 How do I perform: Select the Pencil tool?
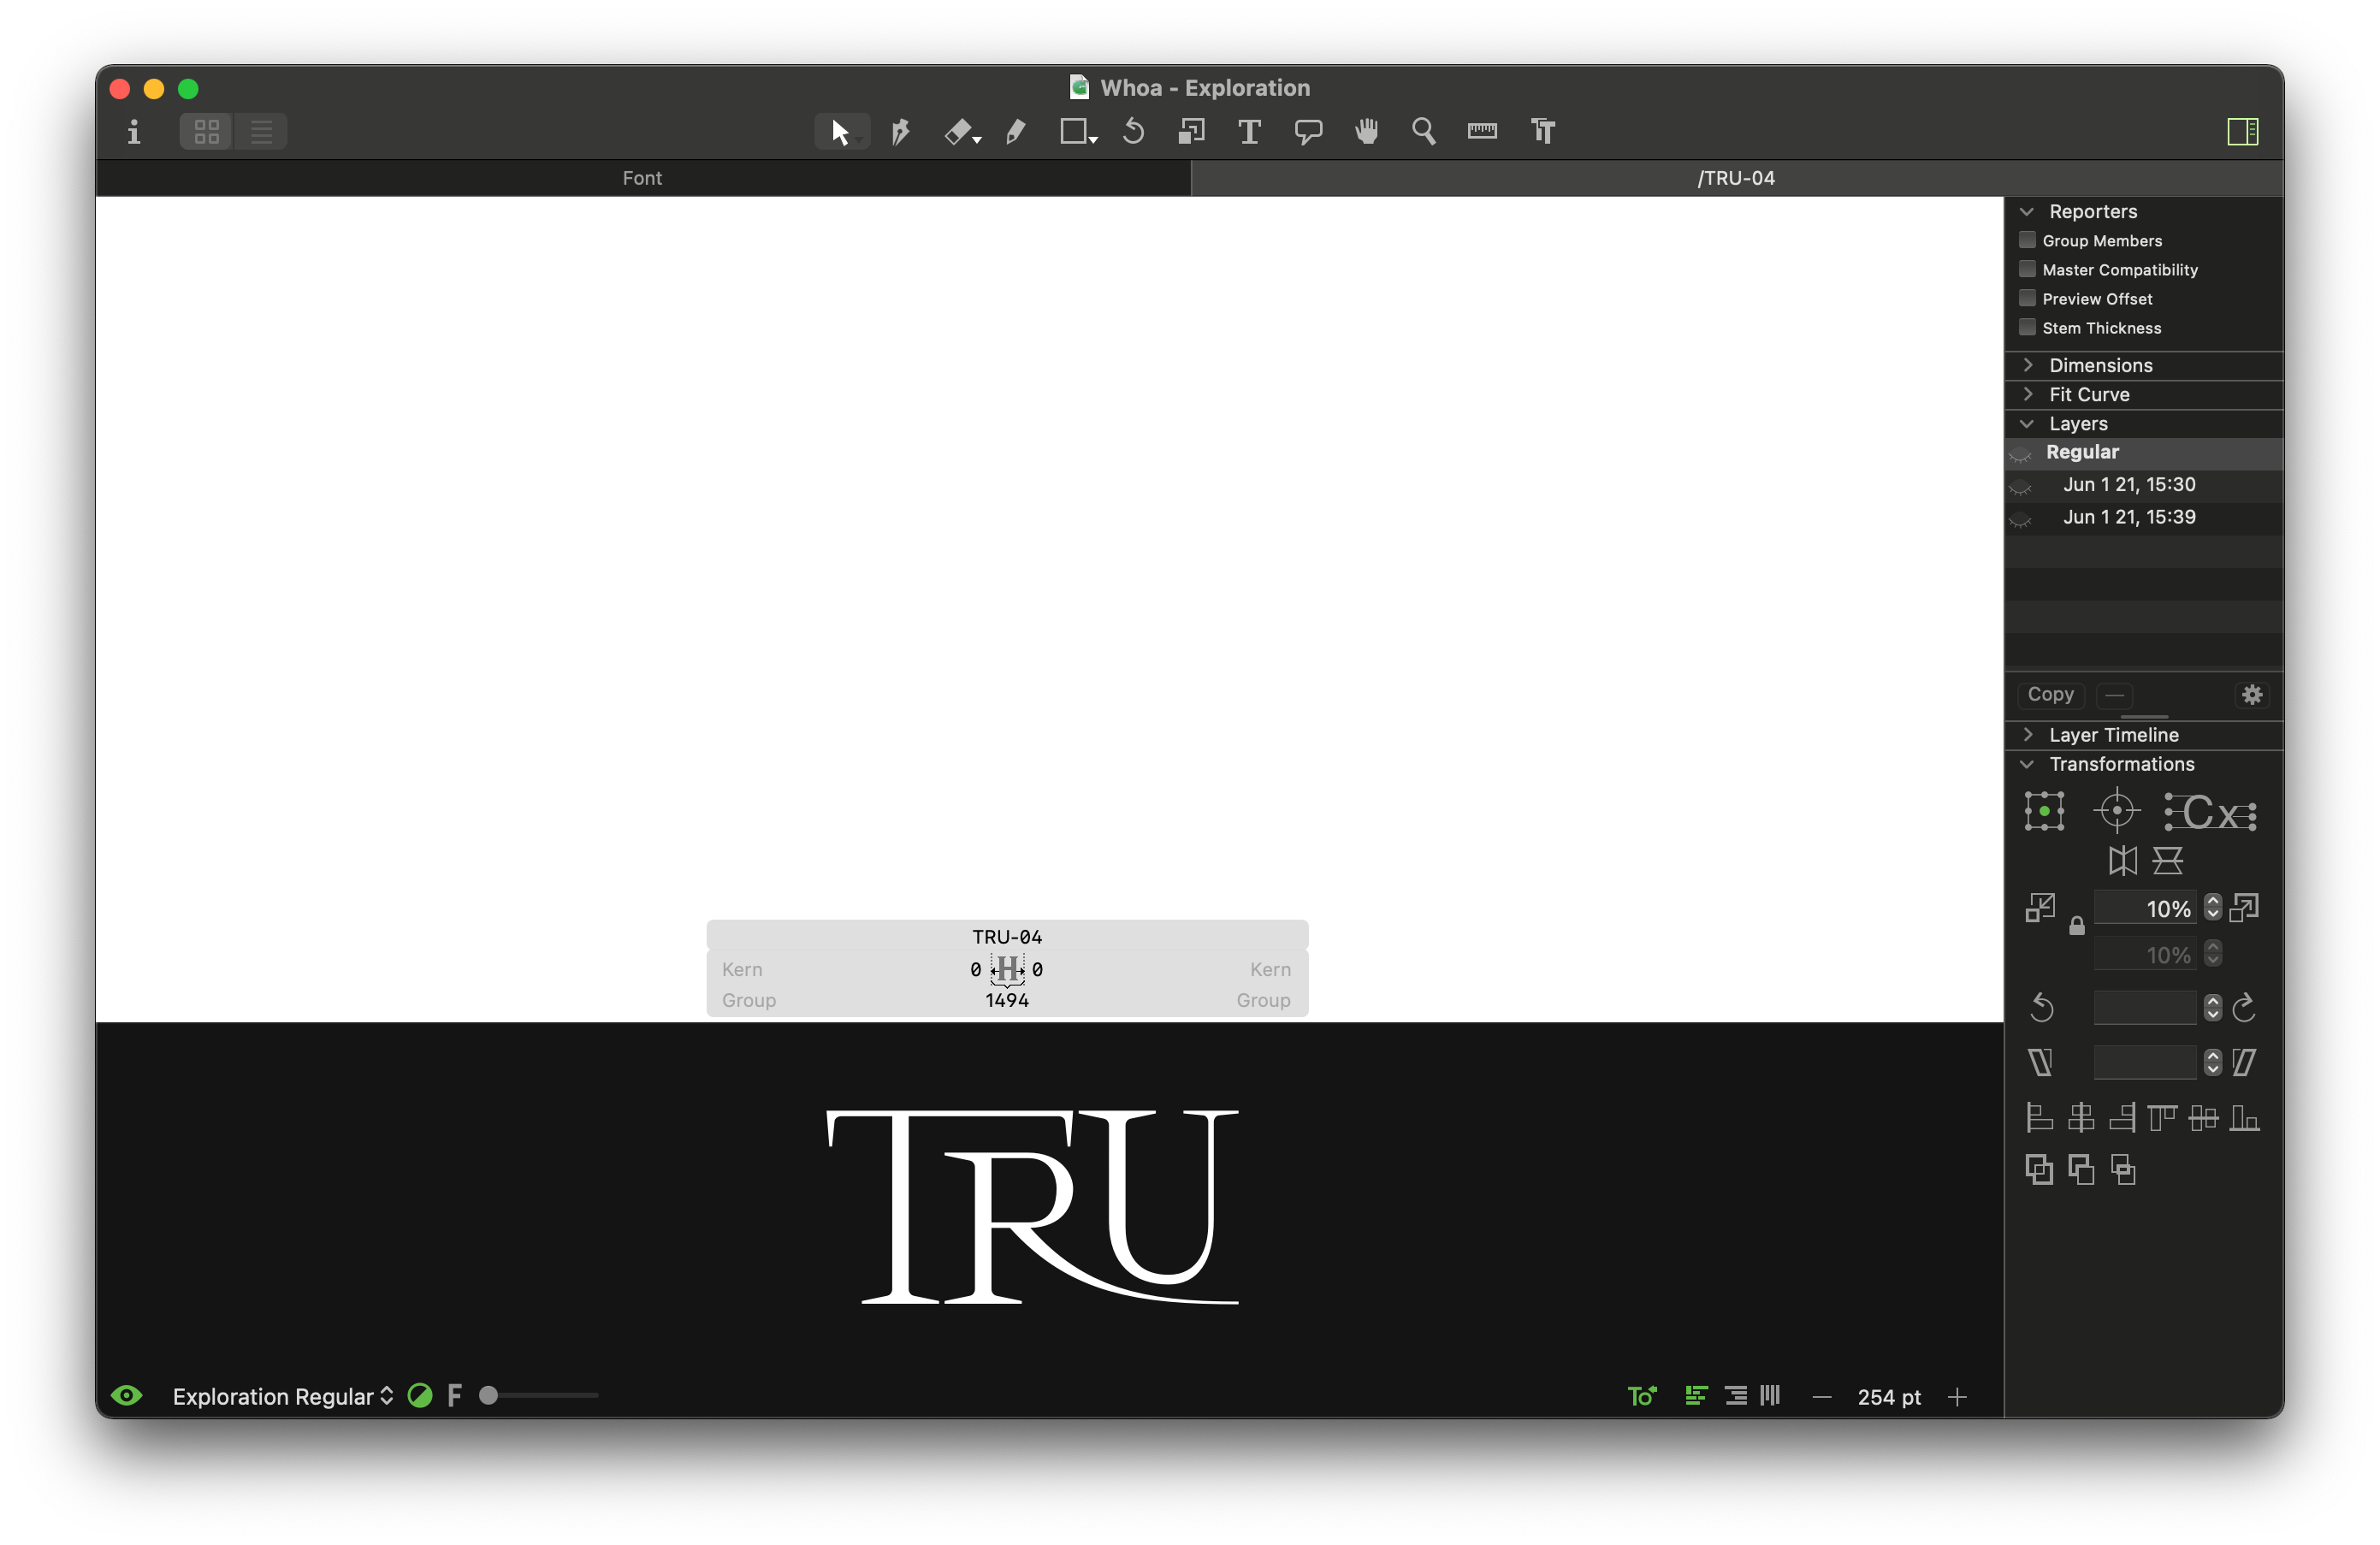point(1016,131)
